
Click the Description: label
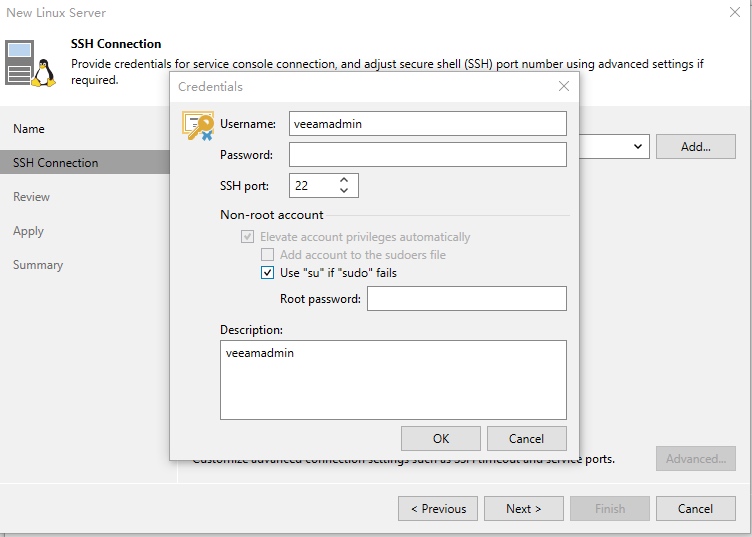click(251, 330)
